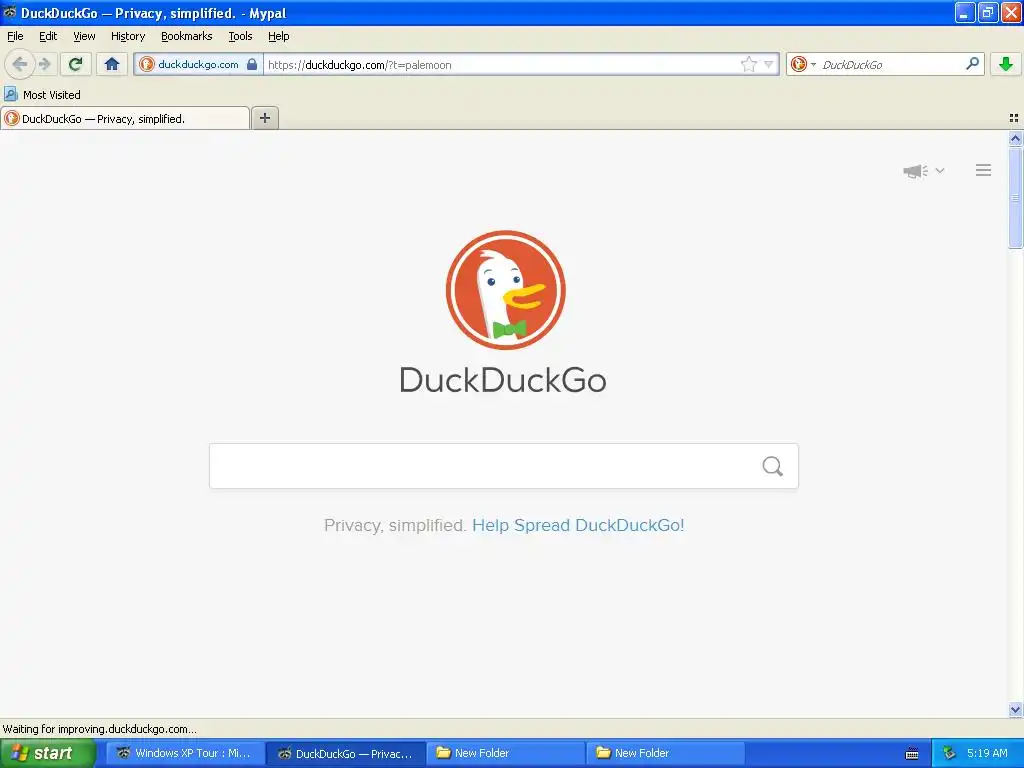Click the DuckDuckGo wordmark text
This screenshot has width=1024, height=768.
(503, 380)
